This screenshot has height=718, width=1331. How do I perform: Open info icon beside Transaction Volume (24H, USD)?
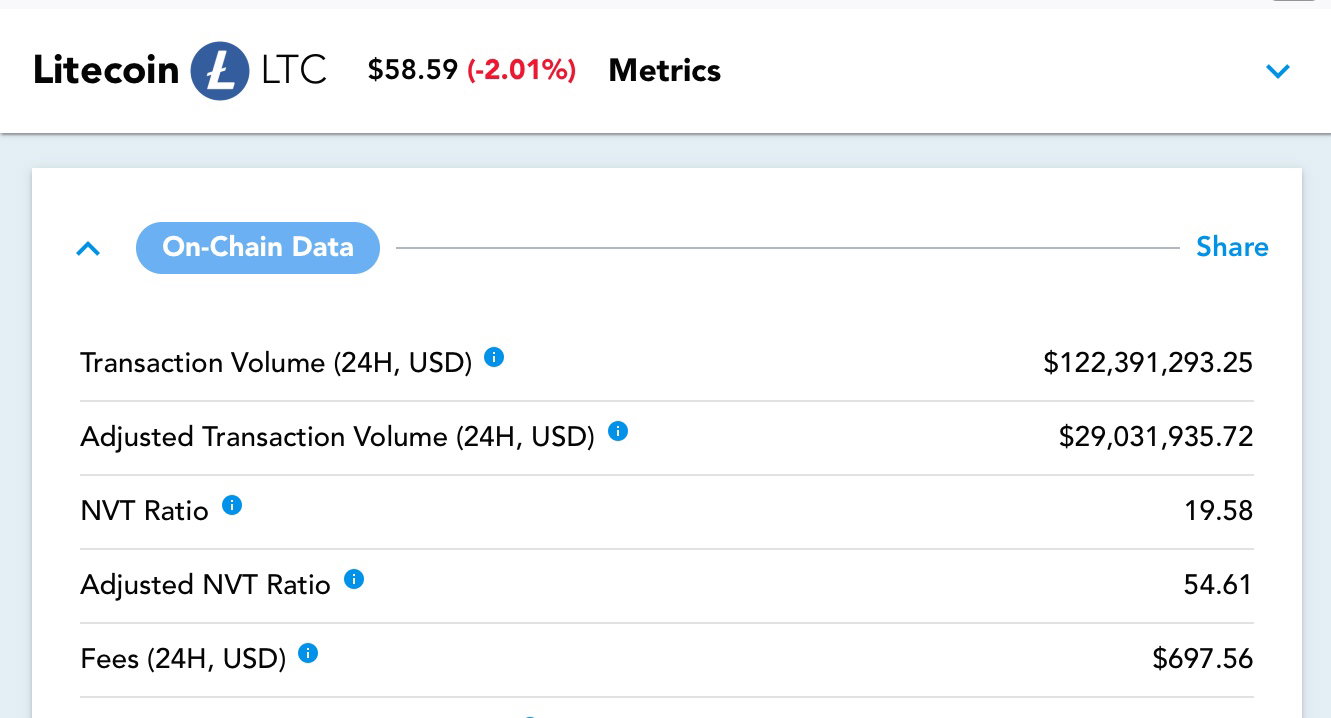pos(494,357)
